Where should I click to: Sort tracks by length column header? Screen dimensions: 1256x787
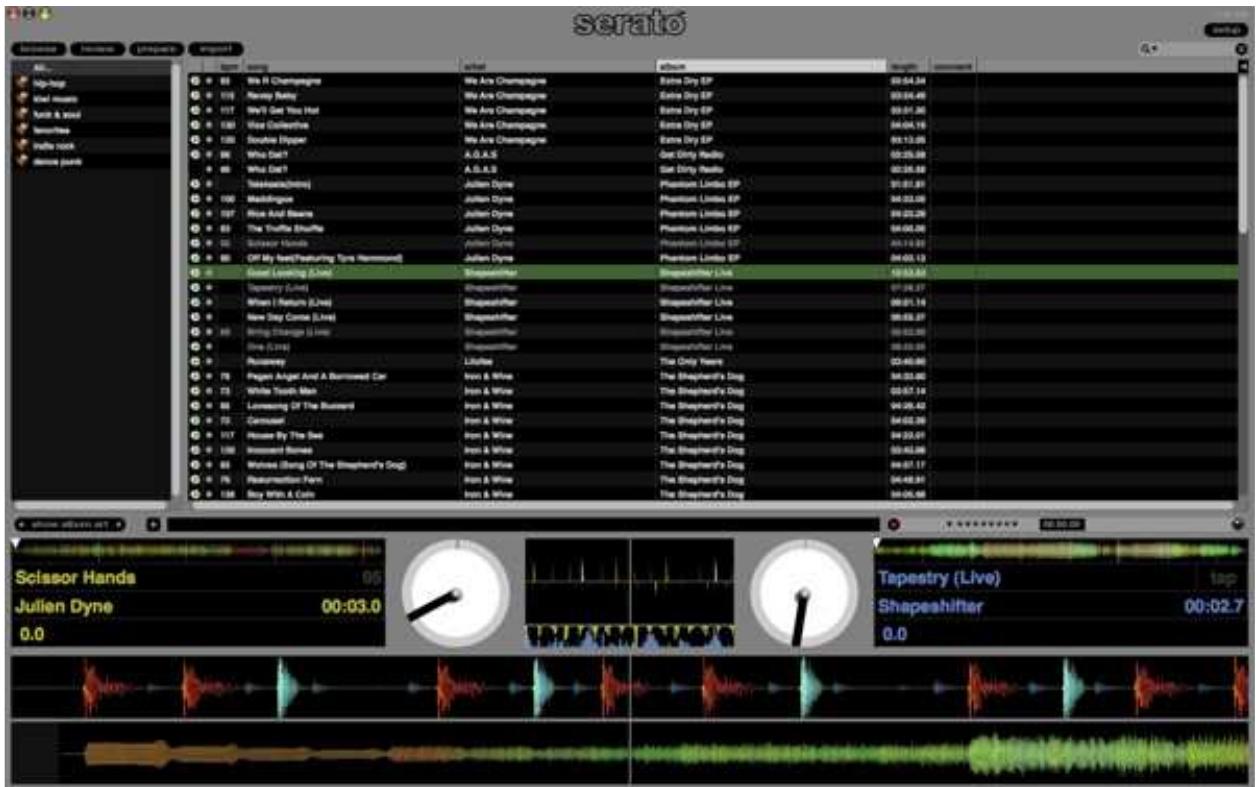coord(909,66)
